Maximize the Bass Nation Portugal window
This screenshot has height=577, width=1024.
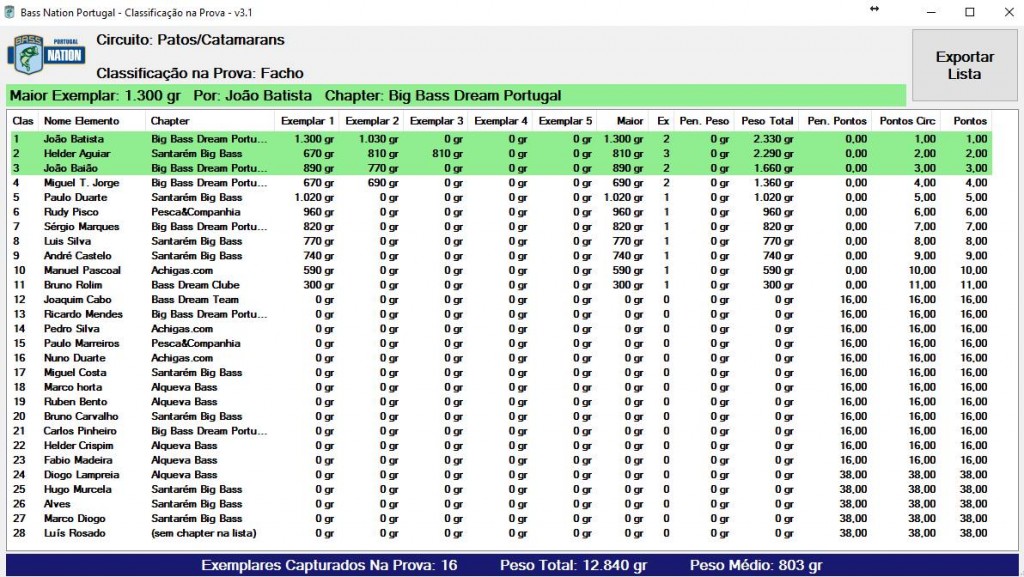click(x=970, y=12)
